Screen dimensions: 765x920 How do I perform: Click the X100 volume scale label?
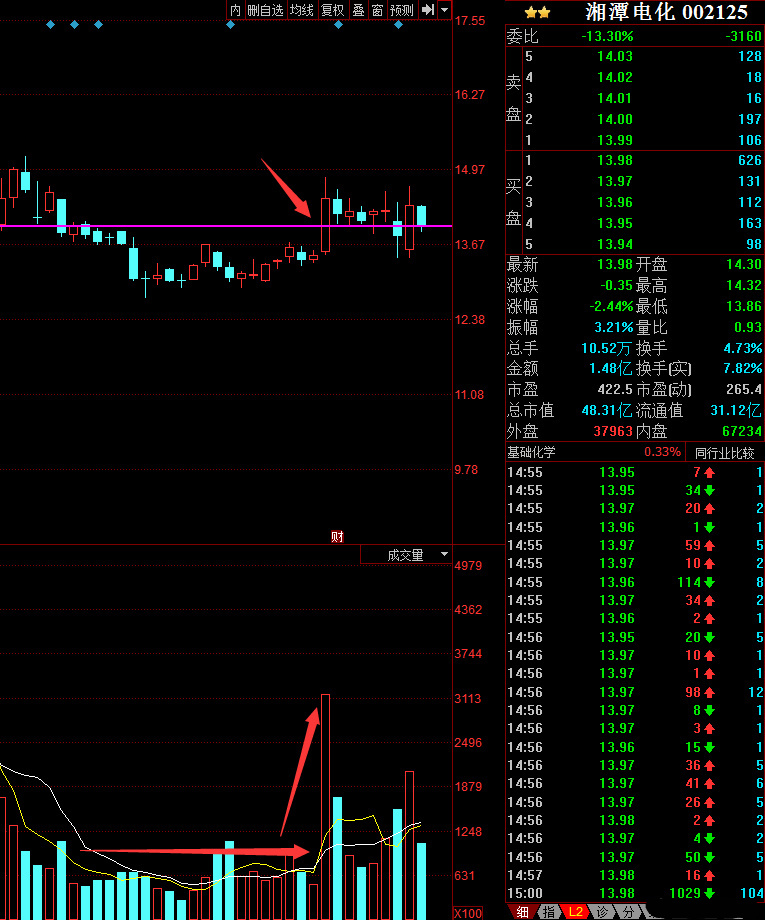468,913
